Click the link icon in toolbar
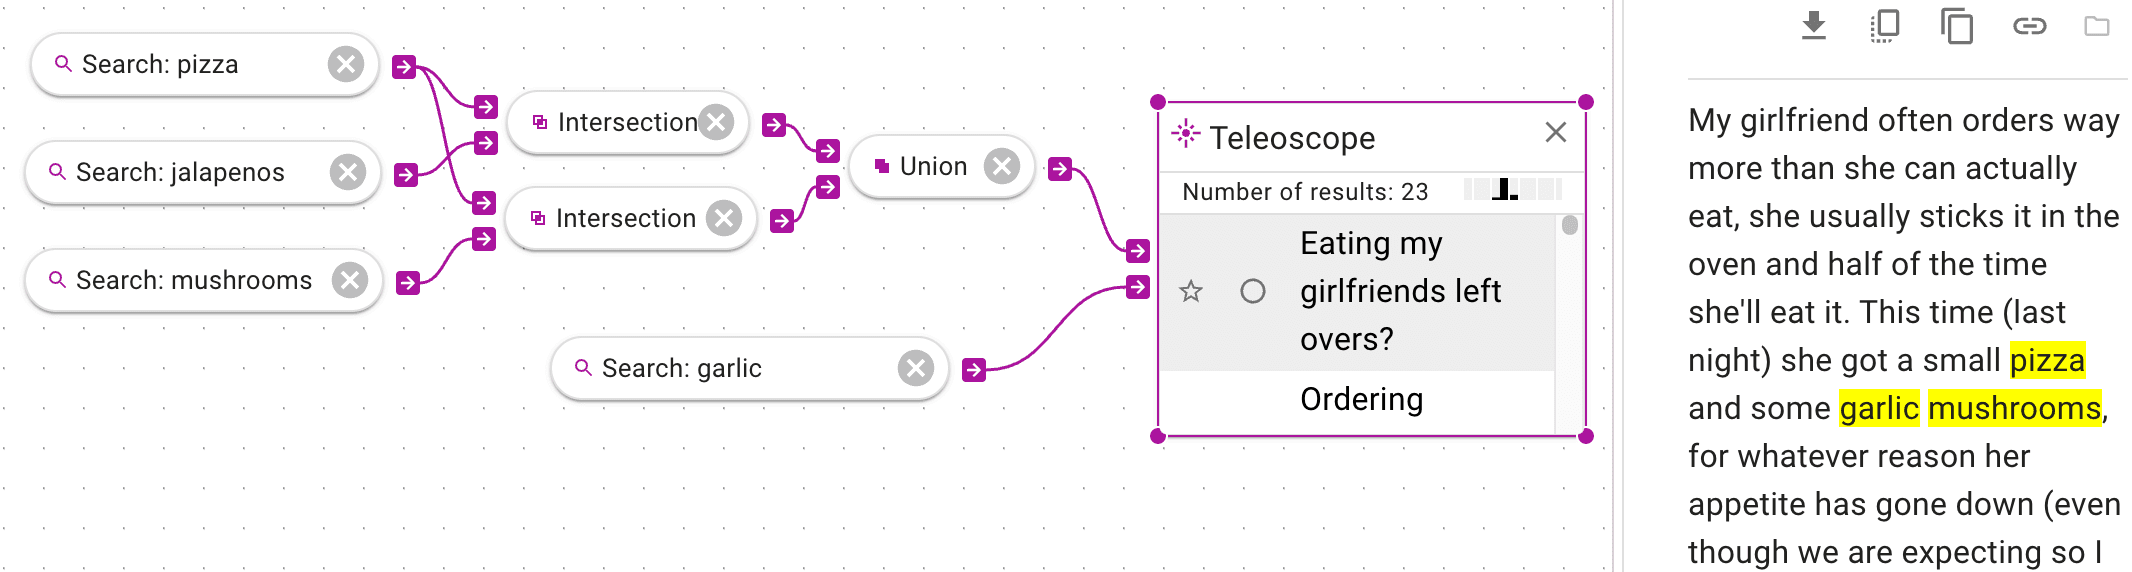This screenshot has width=2132, height=572. click(x=2029, y=26)
